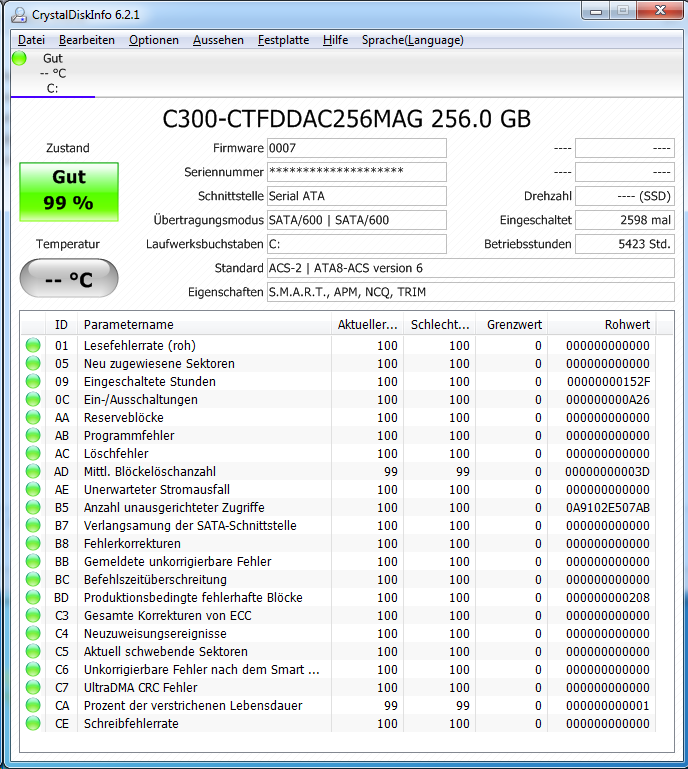Click the drive title C300-CTFDDAC256MAG 256.0 GB

(347, 119)
